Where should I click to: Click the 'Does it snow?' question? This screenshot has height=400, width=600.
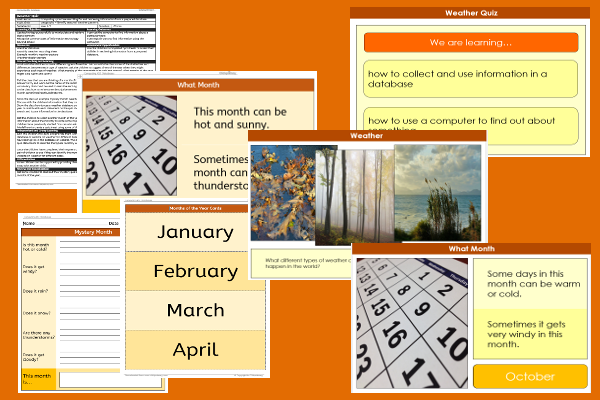[x=36, y=313]
